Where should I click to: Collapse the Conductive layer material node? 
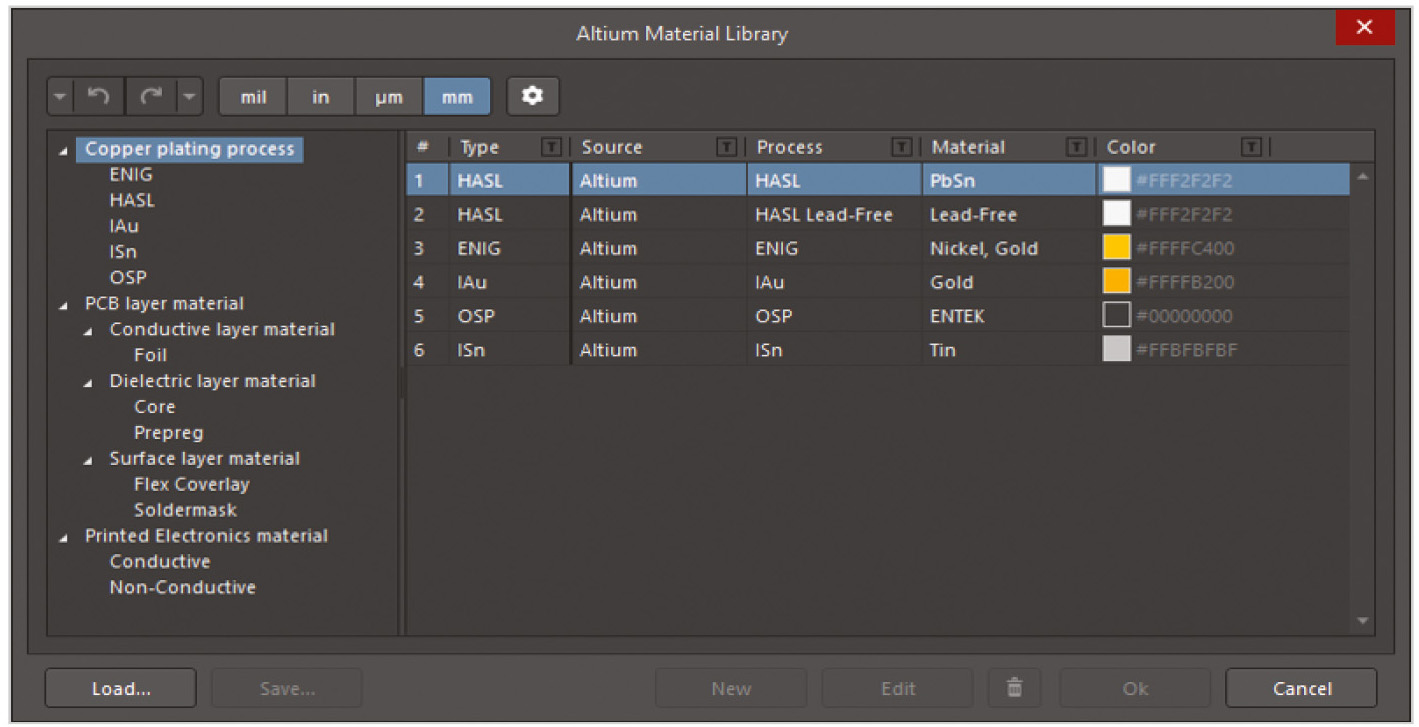pos(89,331)
